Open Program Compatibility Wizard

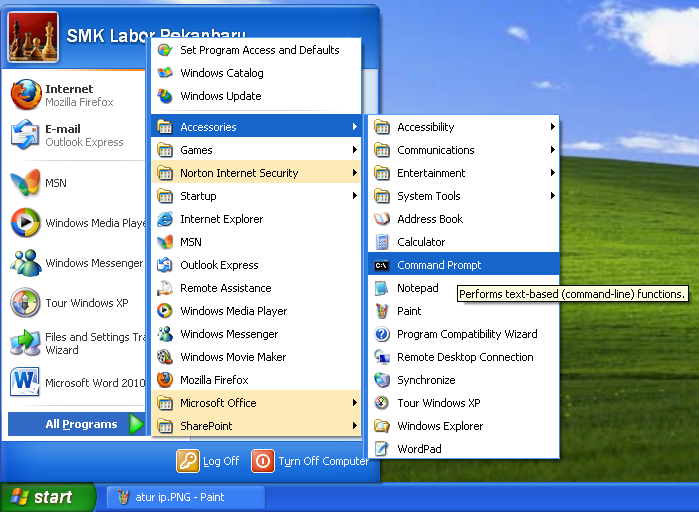point(464,334)
